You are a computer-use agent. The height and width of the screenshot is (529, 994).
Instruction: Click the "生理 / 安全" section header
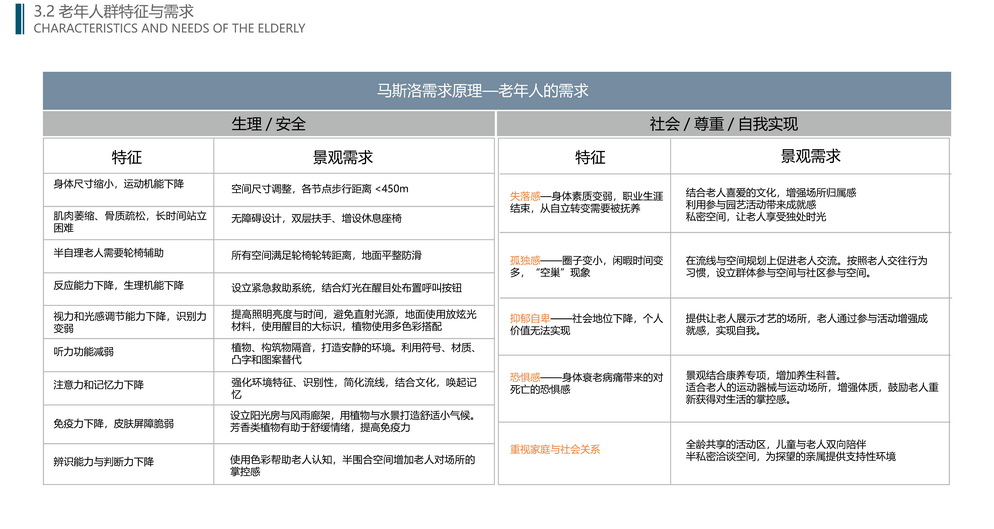[x=268, y=124]
